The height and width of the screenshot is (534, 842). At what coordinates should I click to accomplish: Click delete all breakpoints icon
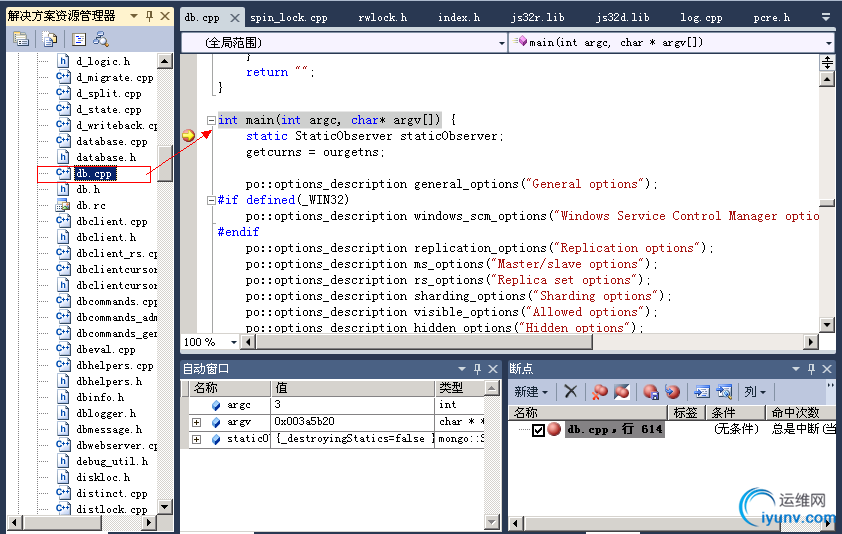pos(599,392)
